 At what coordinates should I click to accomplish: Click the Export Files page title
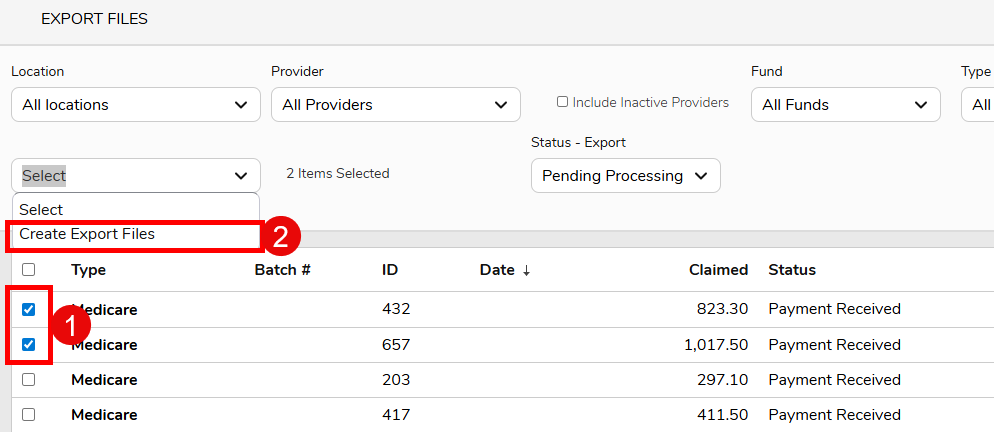coord(94,19)
